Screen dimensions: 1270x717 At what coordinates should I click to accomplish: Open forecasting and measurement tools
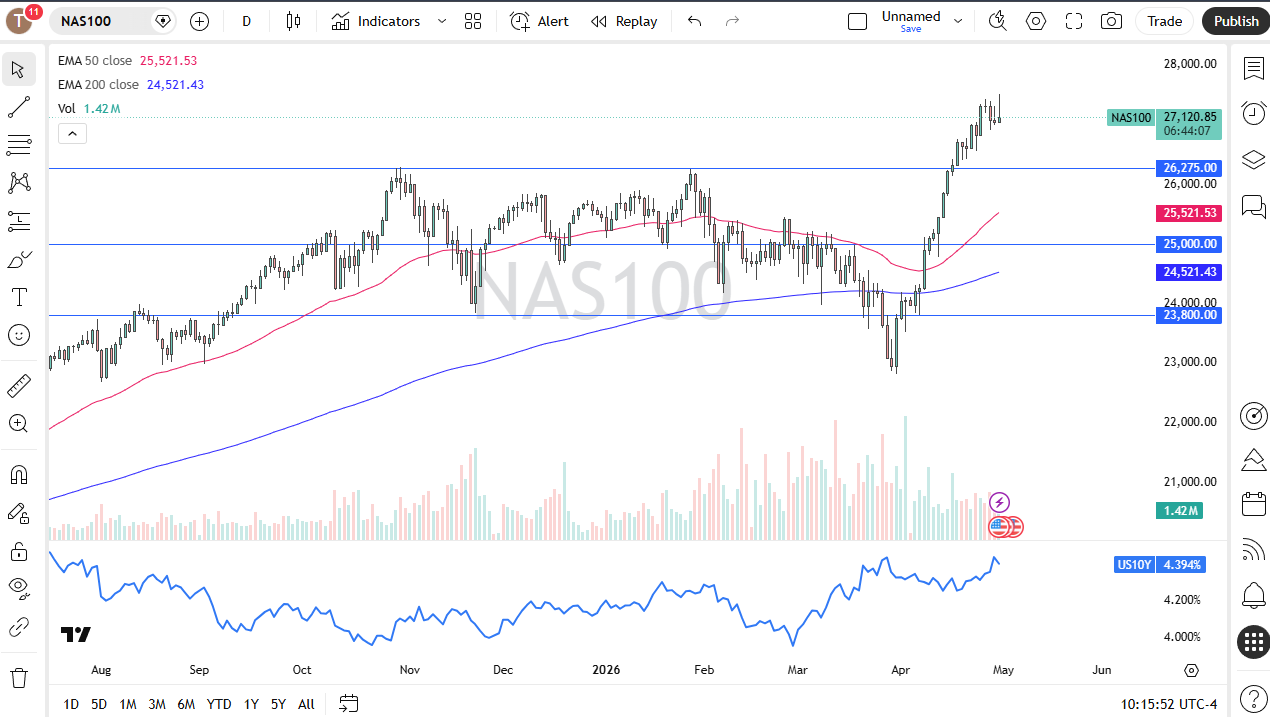(18, 221)
